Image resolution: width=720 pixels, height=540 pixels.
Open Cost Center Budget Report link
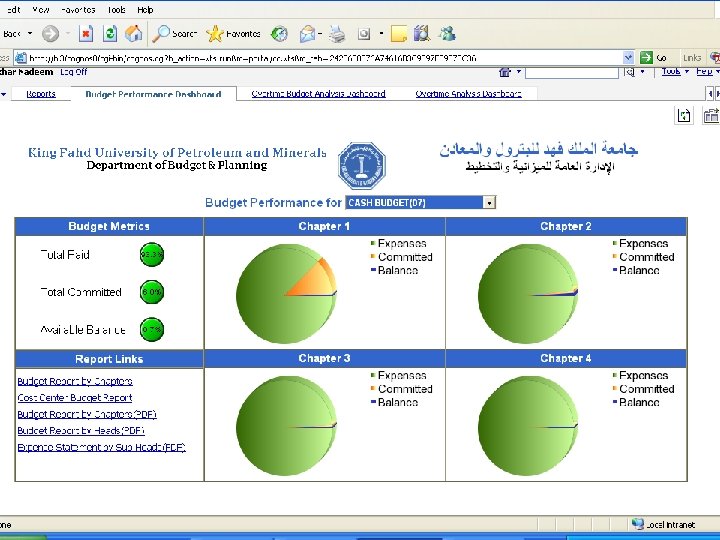click(x=75, y=398)
